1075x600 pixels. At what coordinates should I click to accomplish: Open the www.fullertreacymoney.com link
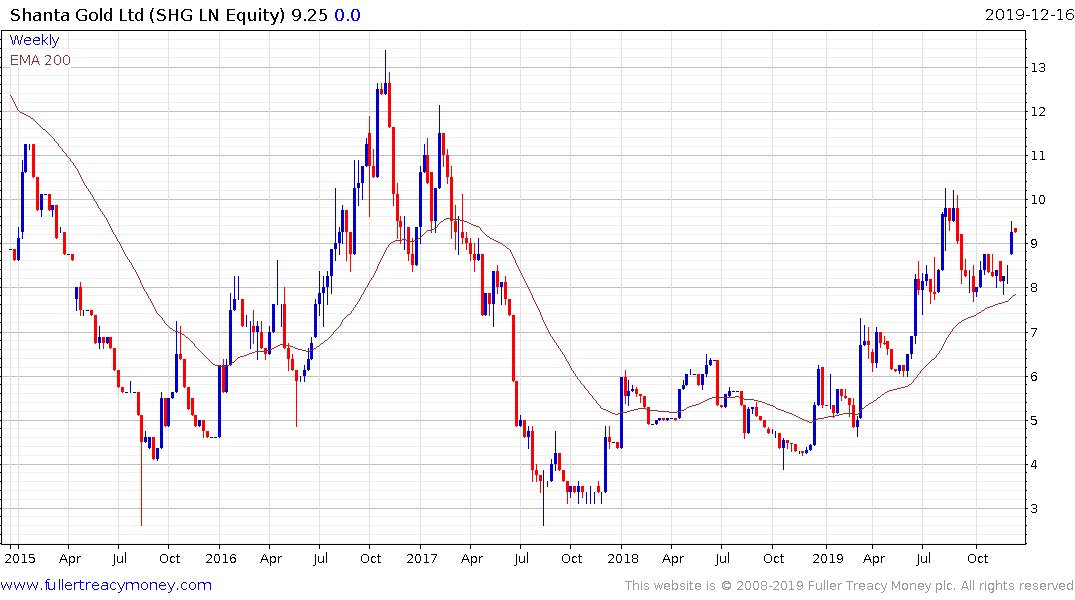pos(106,585)
